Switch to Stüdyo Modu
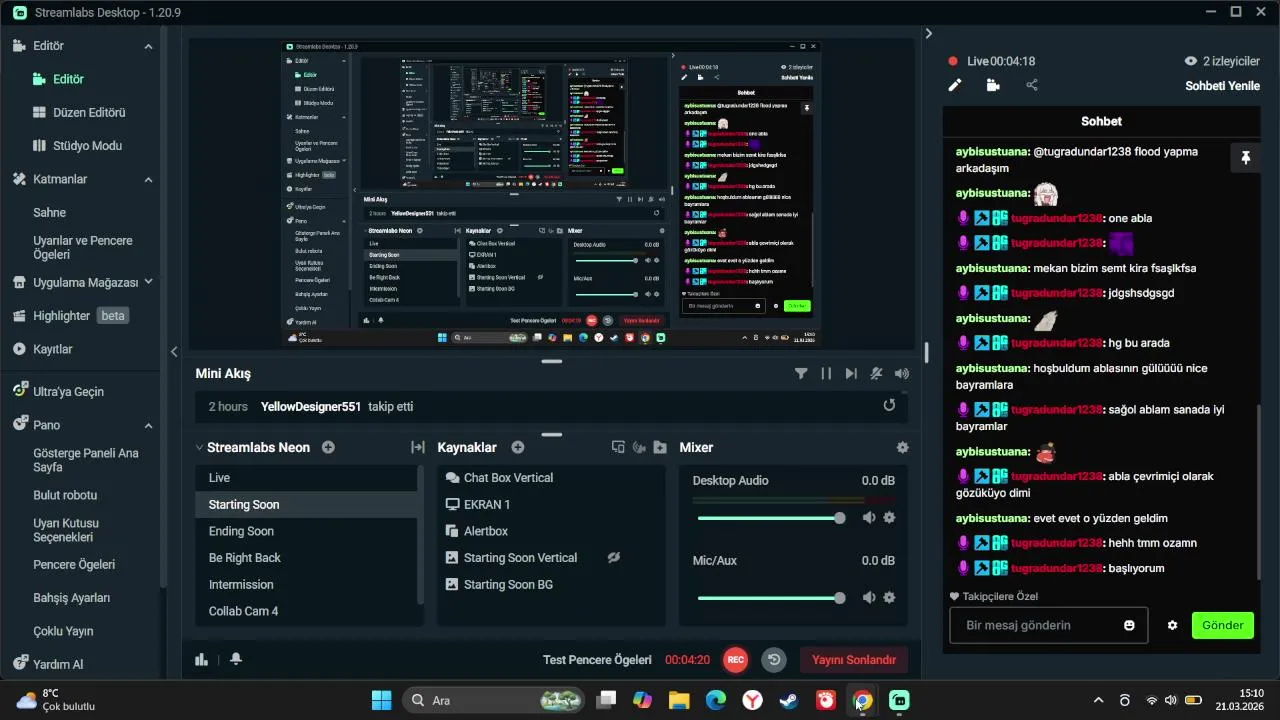Screen dimensions: 1280x720 point(78,145)
